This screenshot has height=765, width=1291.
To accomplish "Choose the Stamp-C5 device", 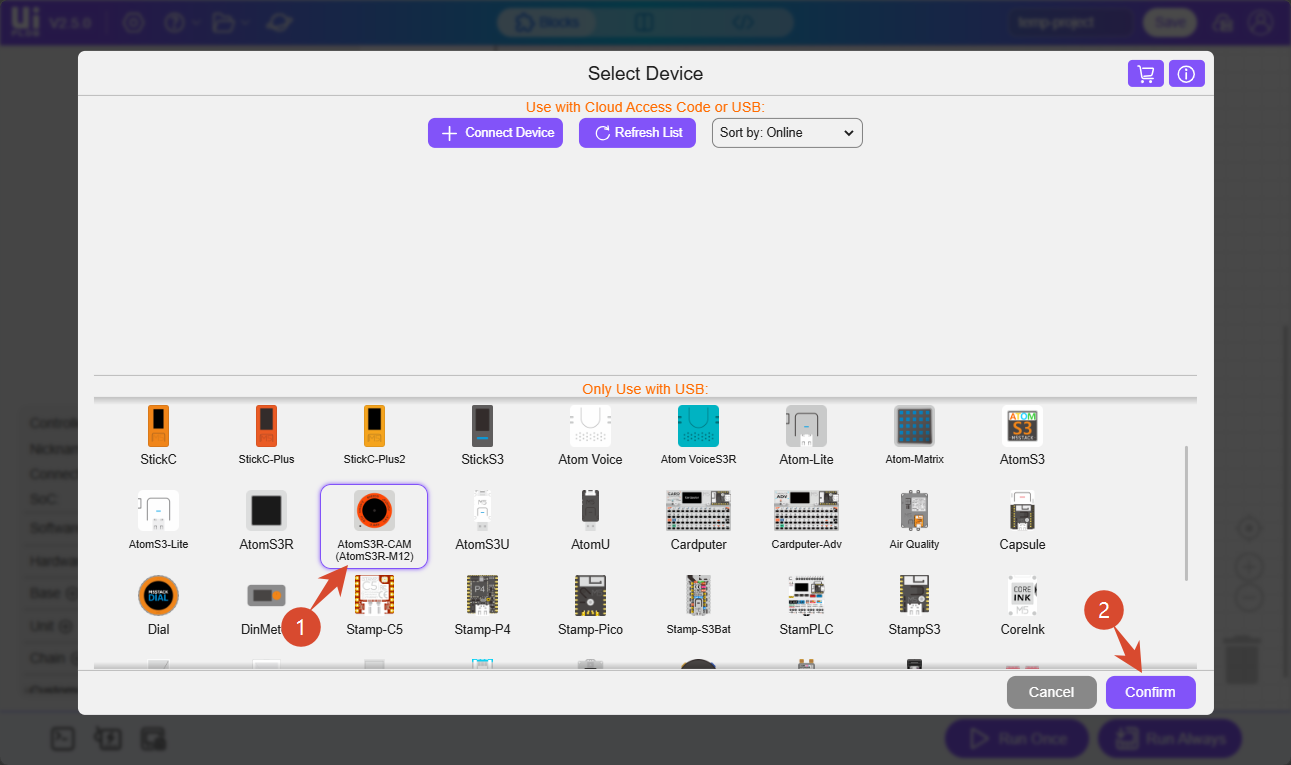I will pyautogui.click(x=374, y=596).
